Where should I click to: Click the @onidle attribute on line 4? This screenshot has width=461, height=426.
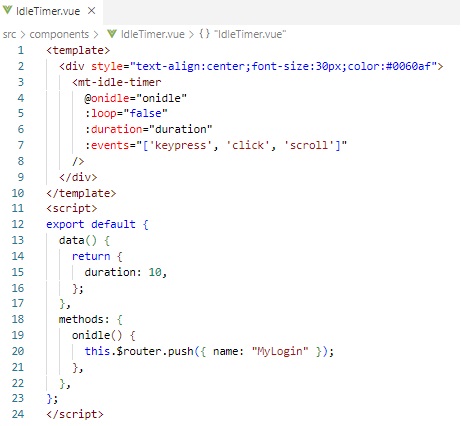(107, 98)
